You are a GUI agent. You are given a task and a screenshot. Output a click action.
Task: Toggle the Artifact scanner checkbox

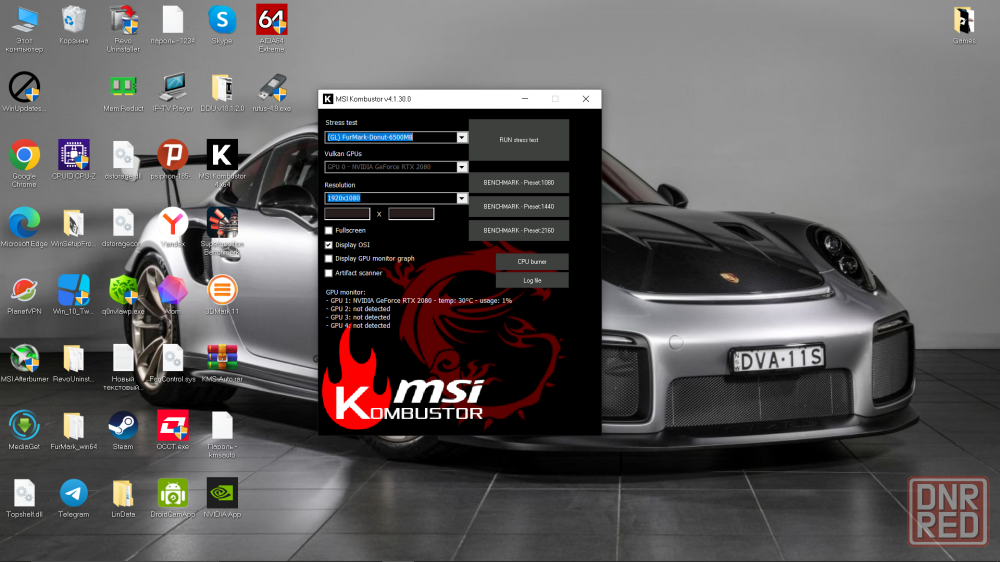[x=329, y=273]
